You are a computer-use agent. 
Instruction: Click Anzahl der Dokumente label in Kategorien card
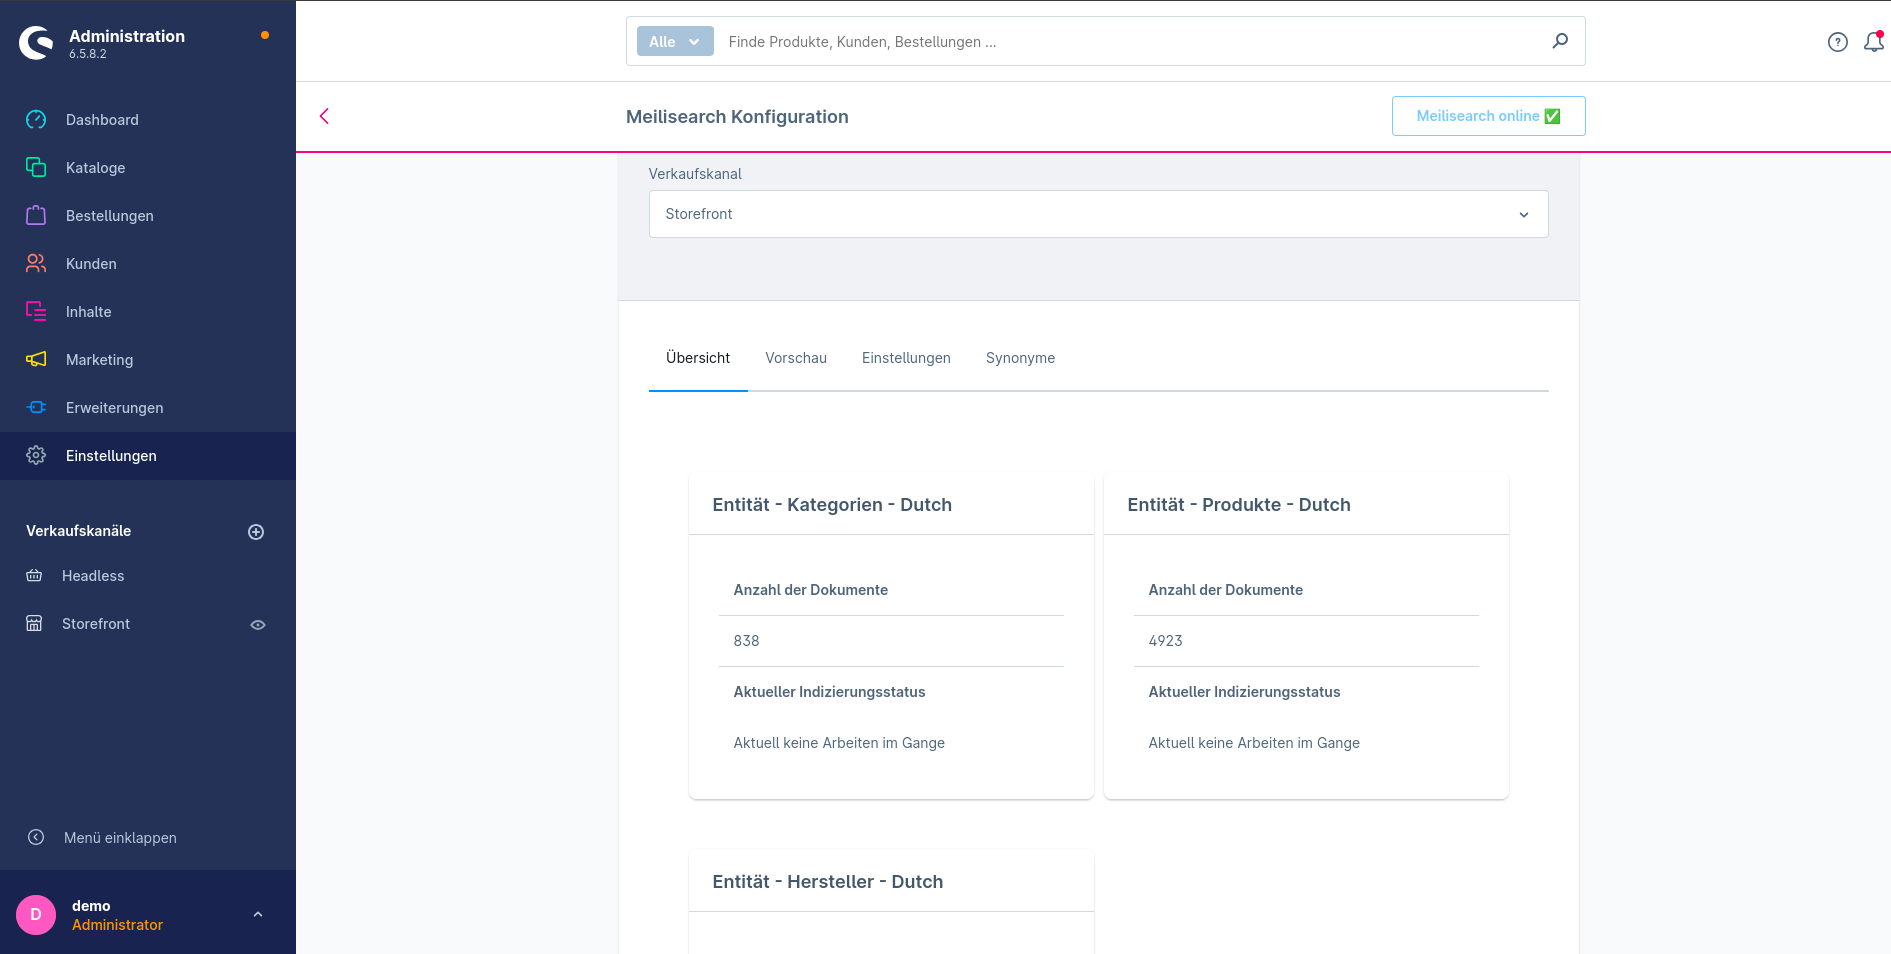(x=811, y=590)
